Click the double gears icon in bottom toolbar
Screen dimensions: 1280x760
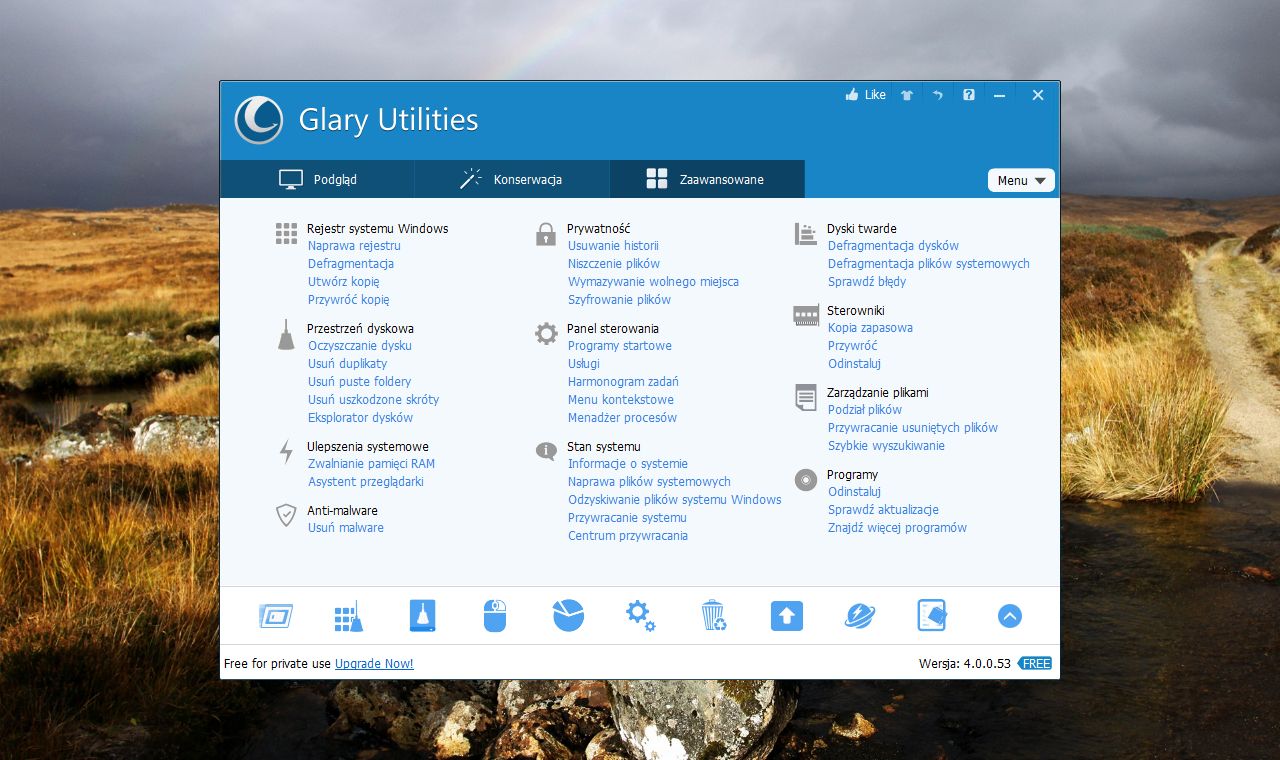[641, 615]
